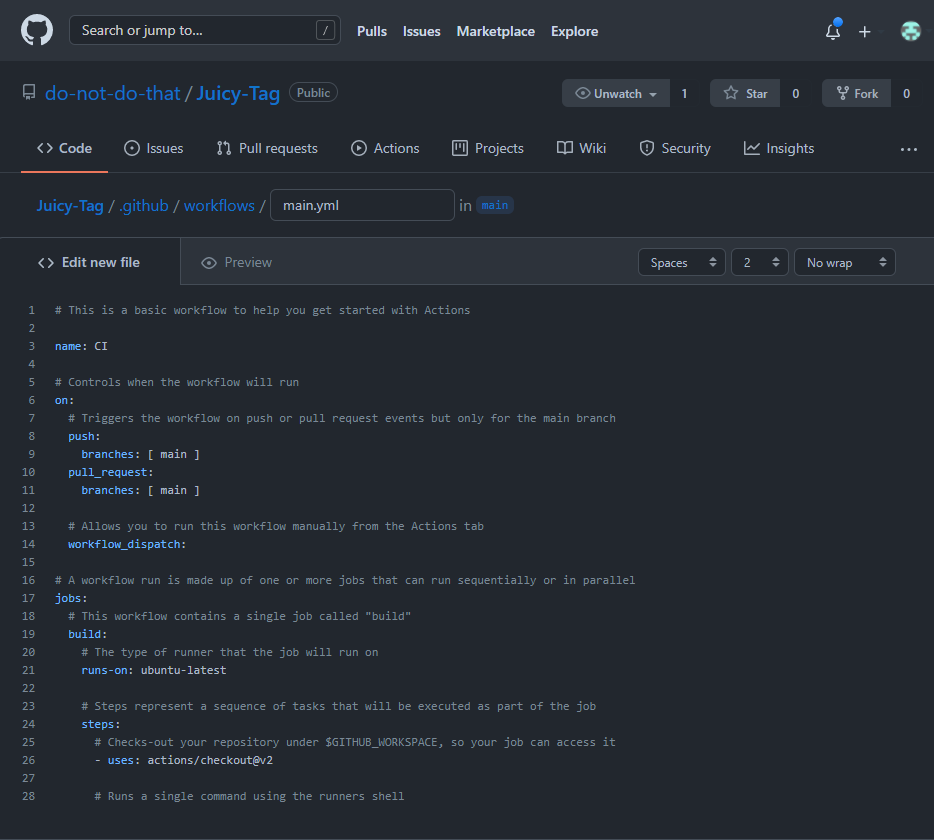Open the stargazers count next to Star
Image resolution: width=934 pixels, height=840 pixels.
click(x=795, y=94)
